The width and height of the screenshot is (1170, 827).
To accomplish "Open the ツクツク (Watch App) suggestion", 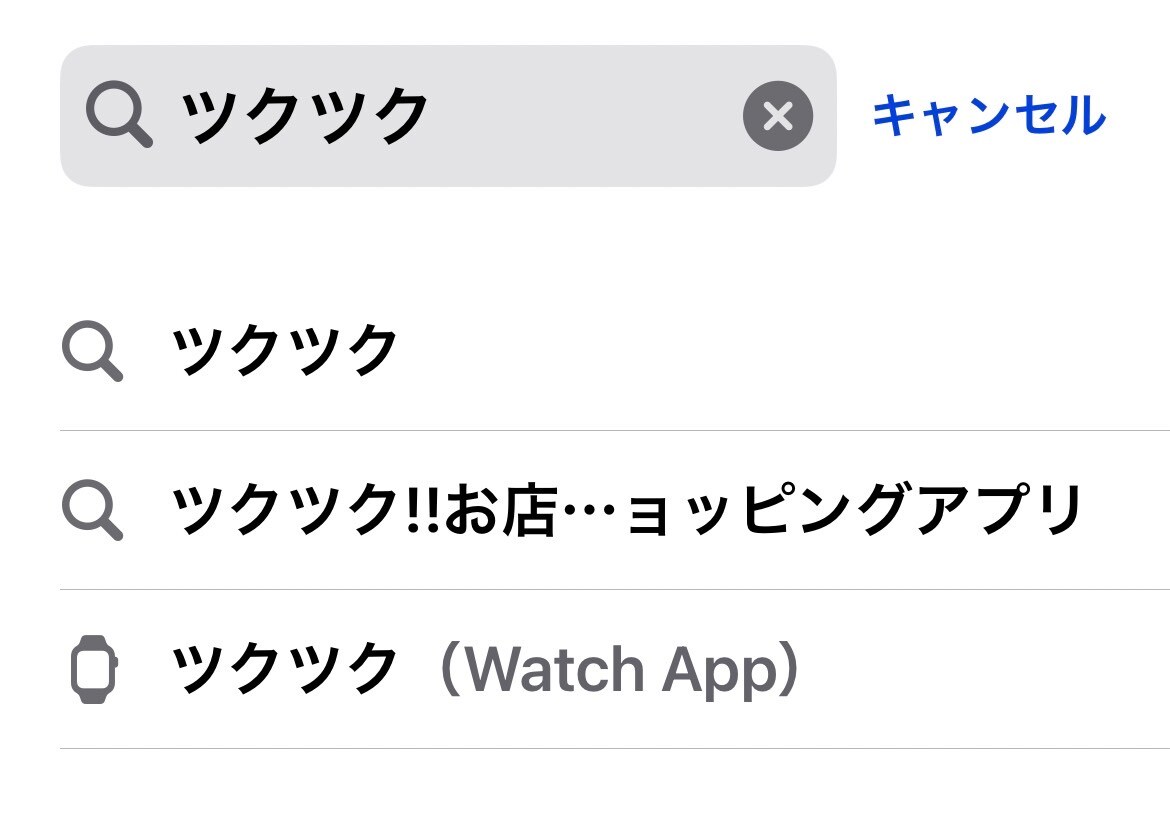I will pyautogui.click(x=486, y=669).
